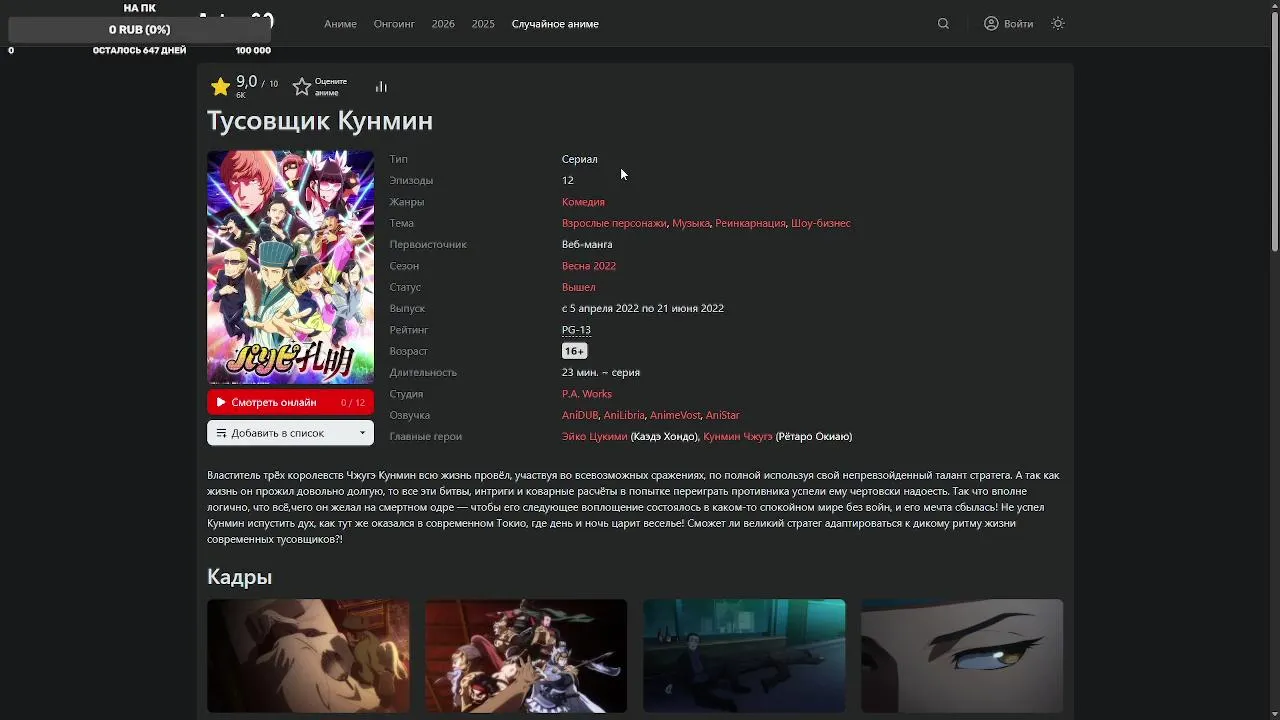This screenshot has width=1280, height=720.
Task: Click the 23 мин. ~ серия duration text
Action: click(601, 372)
